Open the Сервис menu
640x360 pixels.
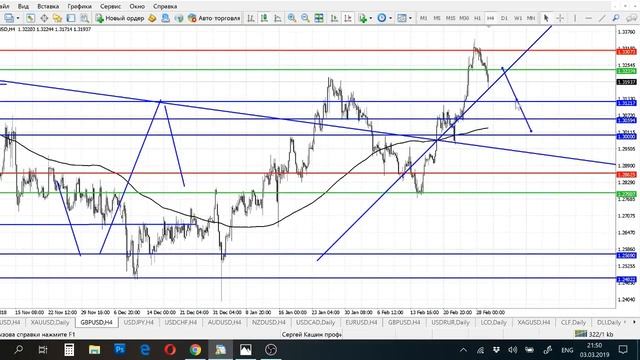pos(110,6)
